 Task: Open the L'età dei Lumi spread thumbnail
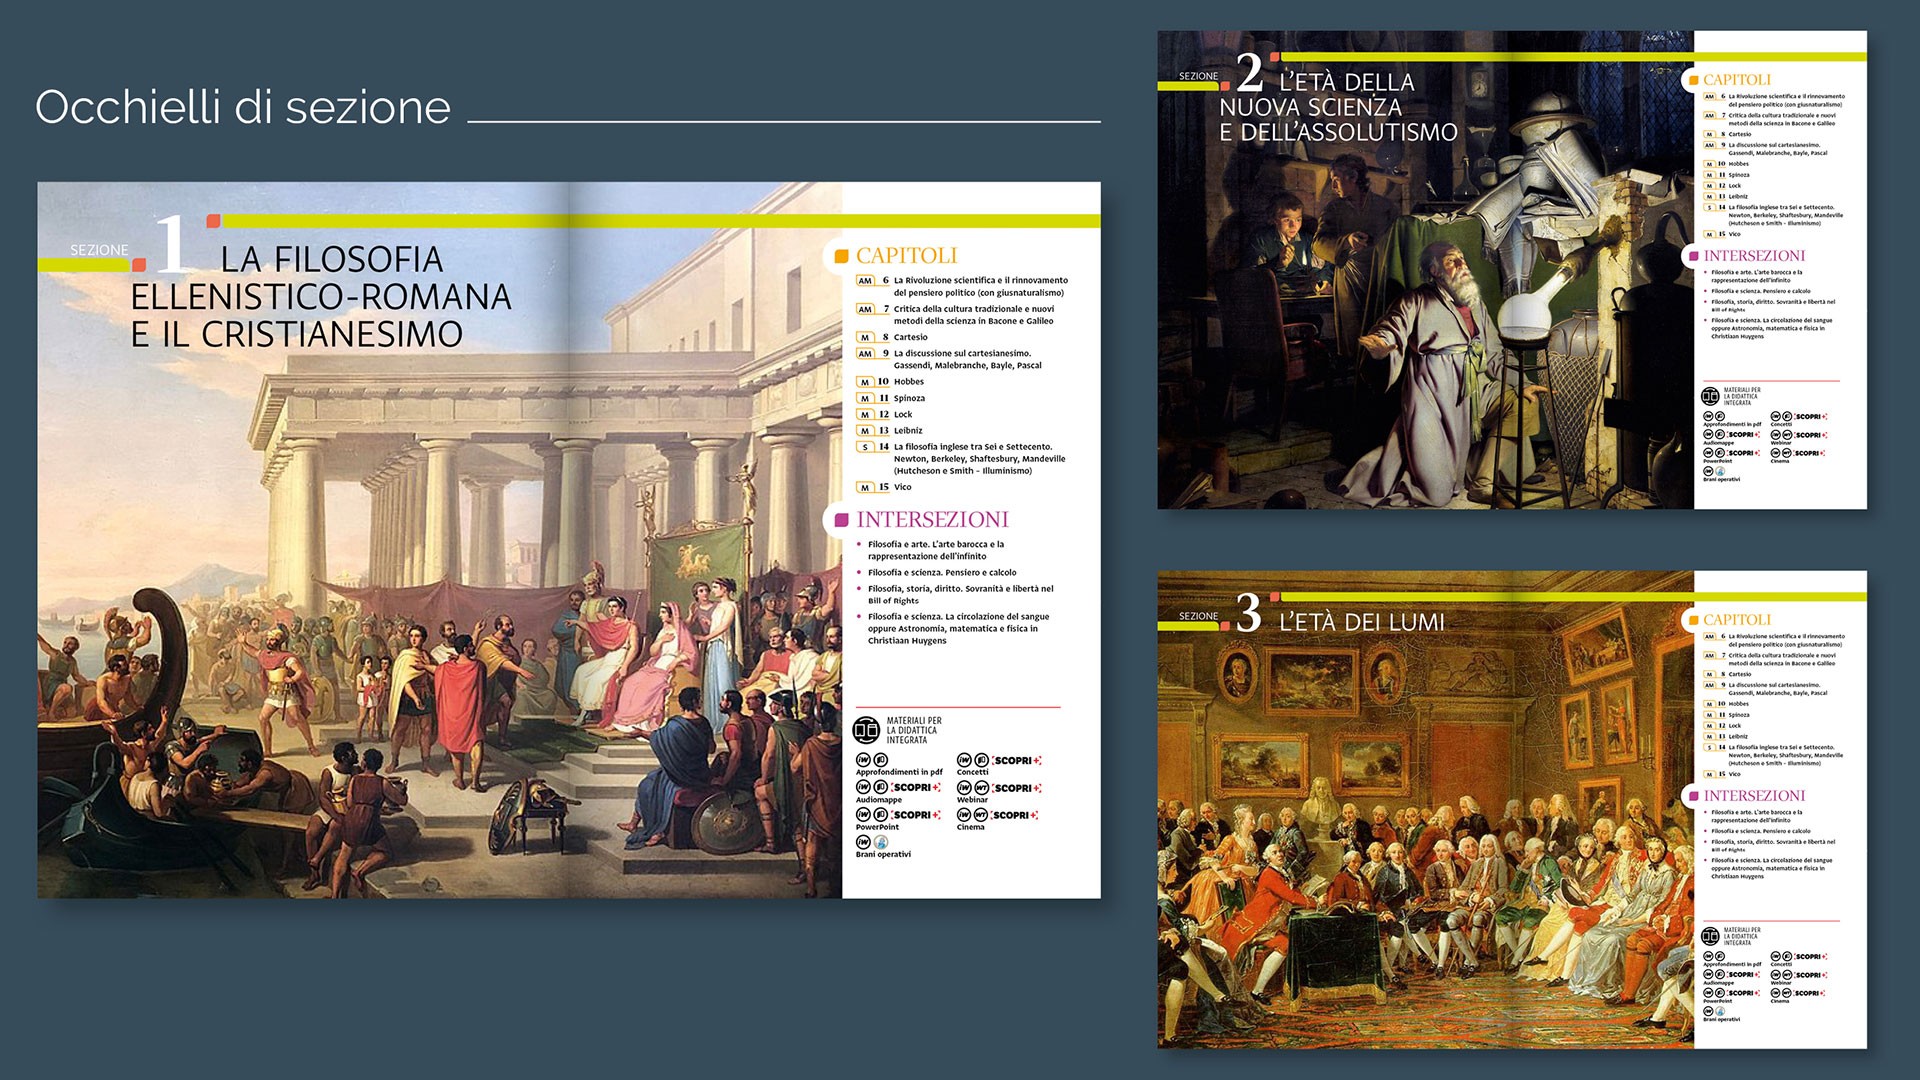1512,810
